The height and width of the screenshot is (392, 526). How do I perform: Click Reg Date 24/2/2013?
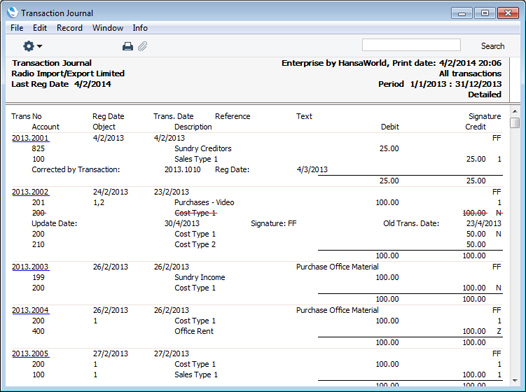(111, 192)
